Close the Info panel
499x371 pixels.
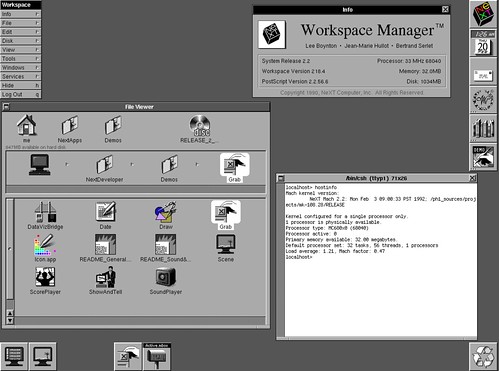(x=445, y=10)
